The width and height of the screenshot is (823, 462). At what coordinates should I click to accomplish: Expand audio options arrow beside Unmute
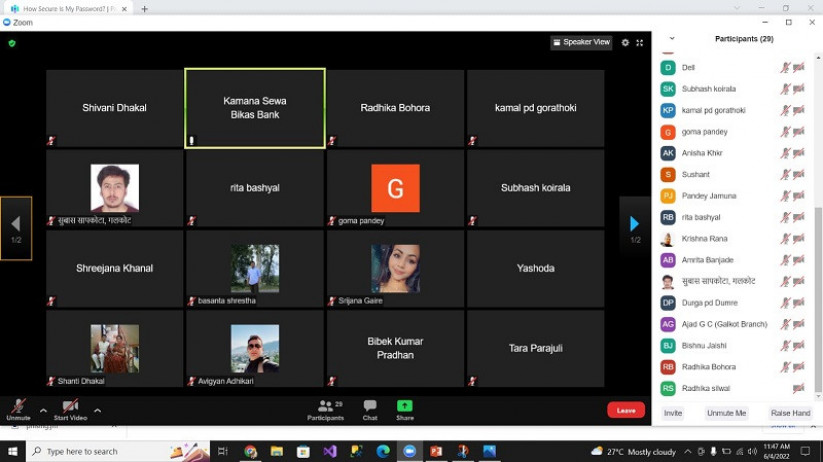click(x=43, y=410)
